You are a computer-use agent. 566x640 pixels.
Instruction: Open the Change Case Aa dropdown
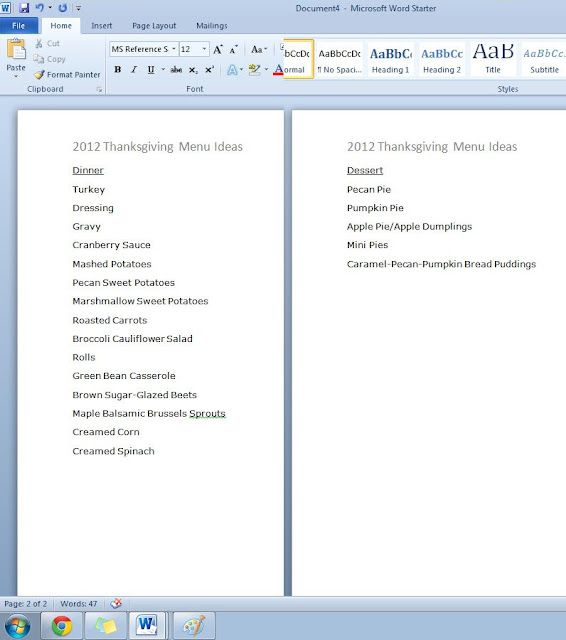pos(259,49)
